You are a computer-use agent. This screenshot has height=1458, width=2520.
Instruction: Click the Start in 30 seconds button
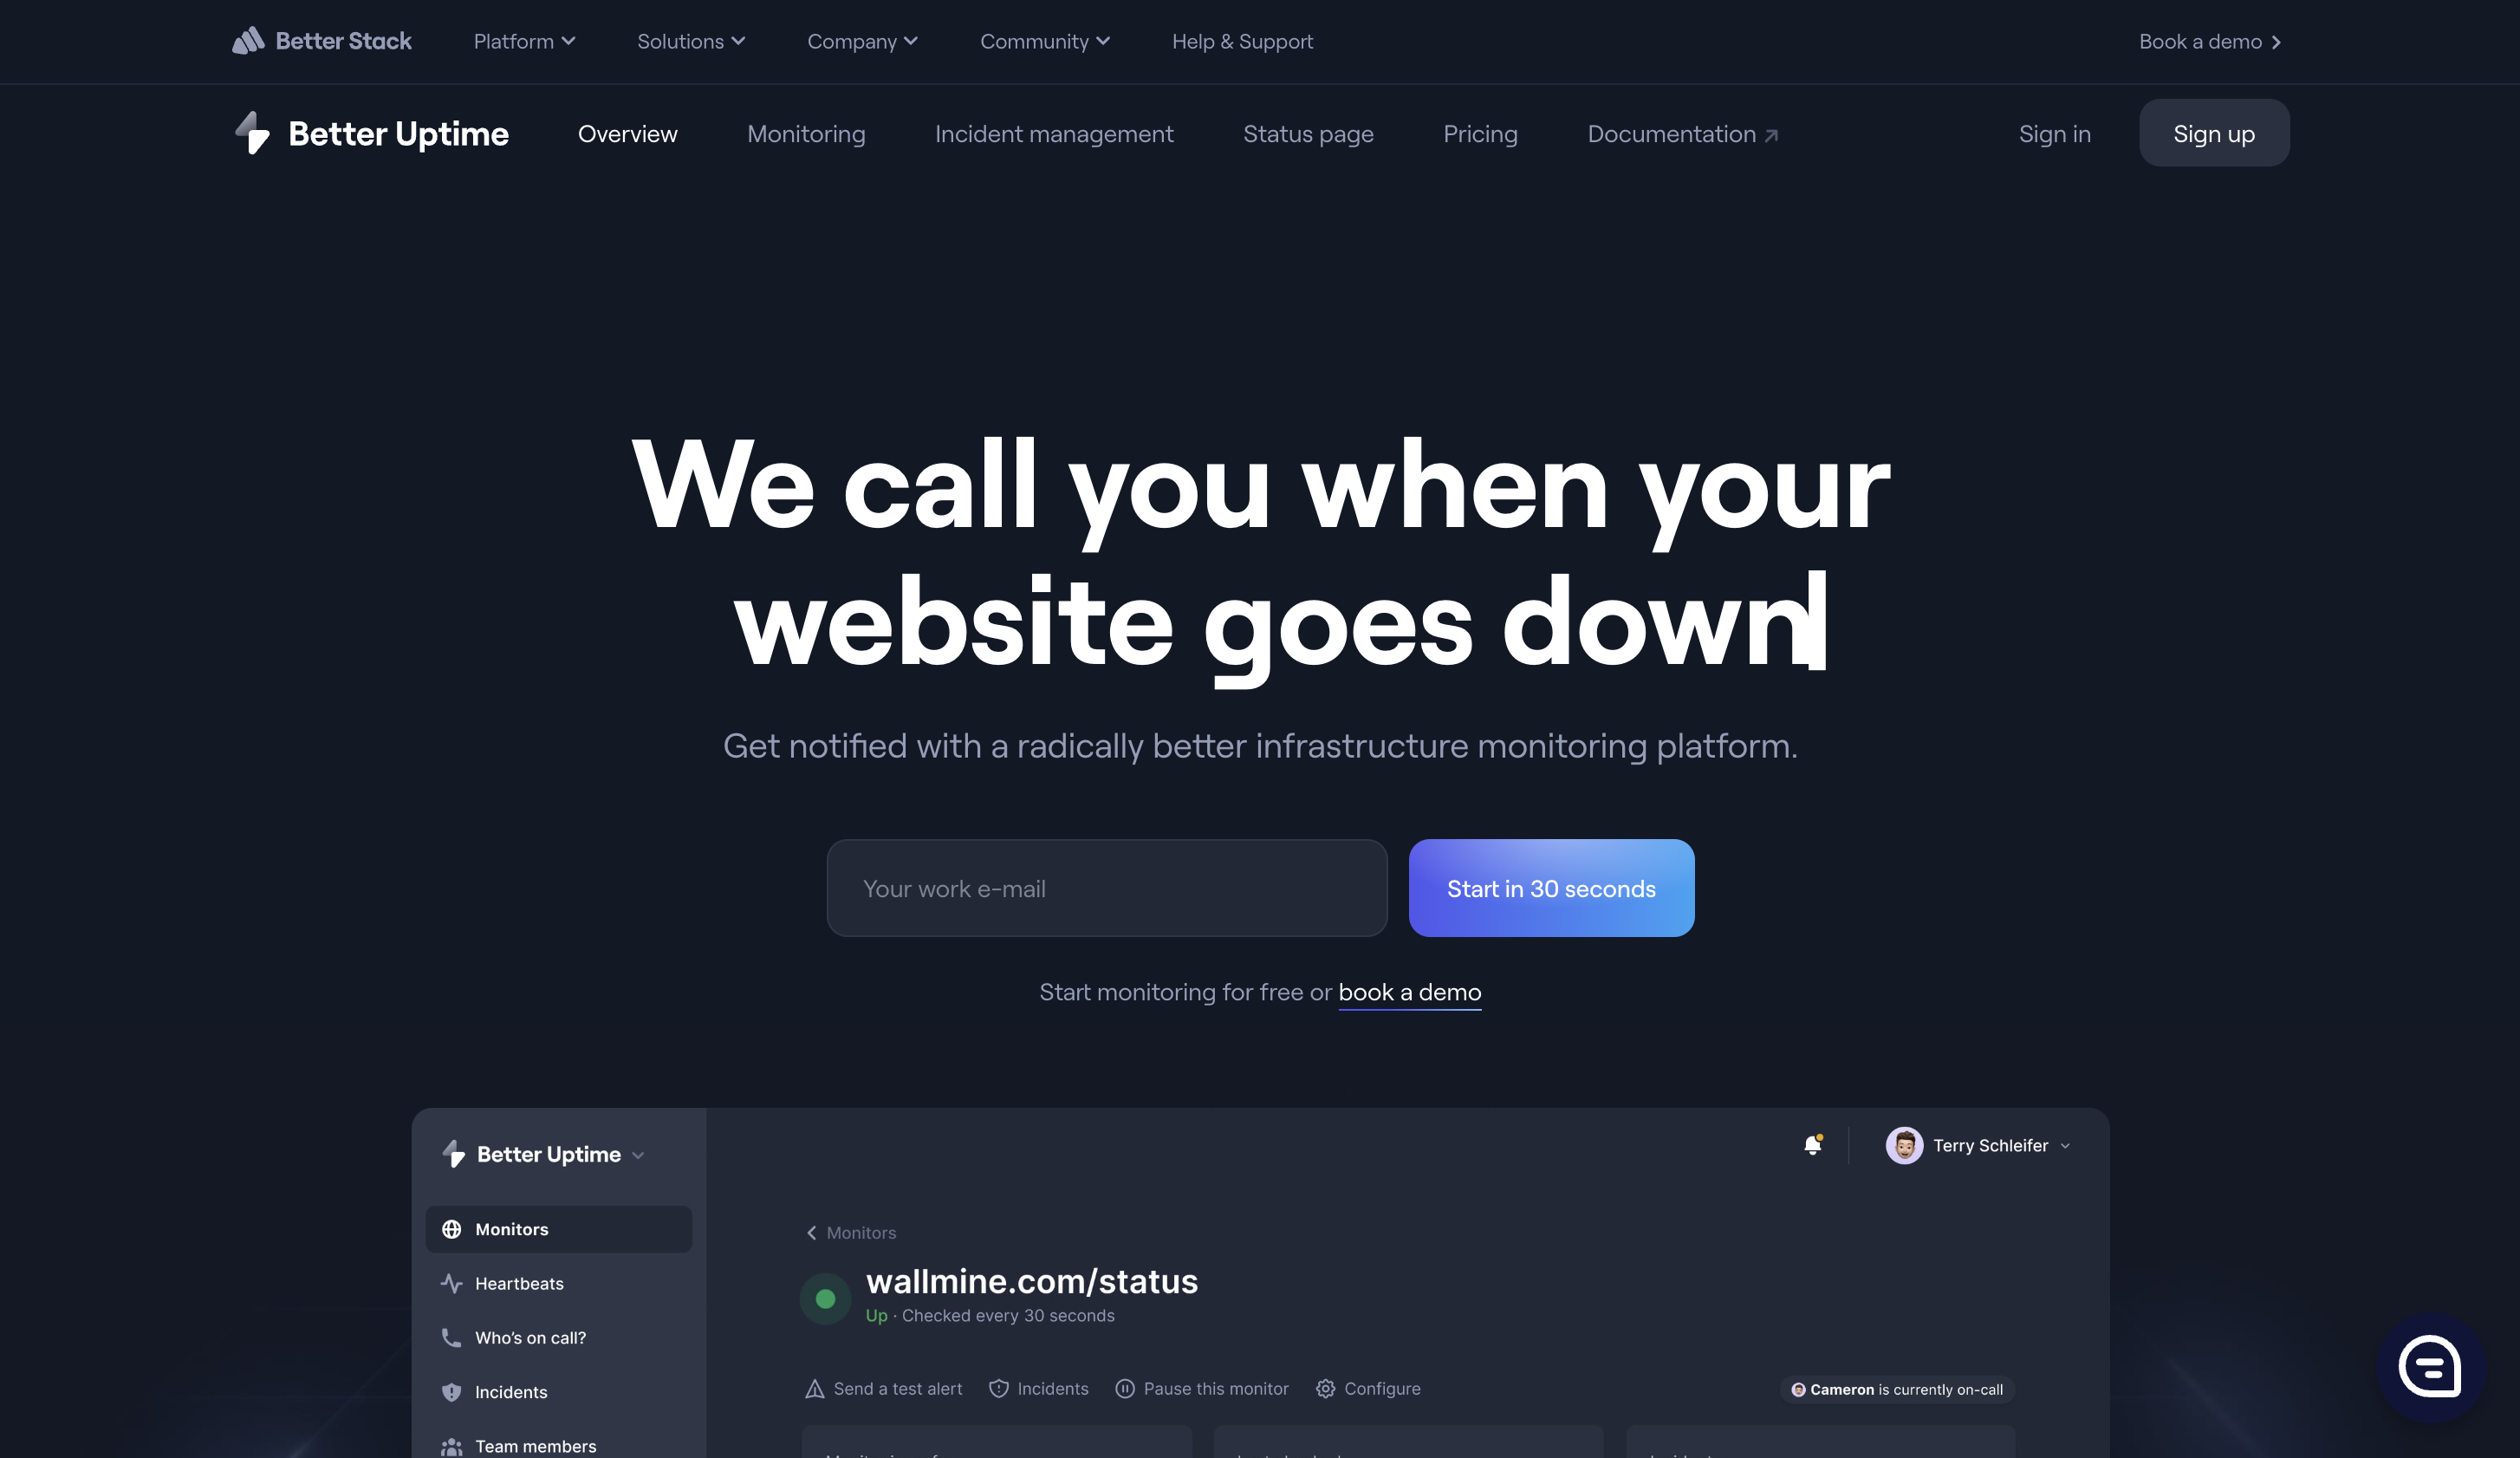click(x=1552, y=888)
